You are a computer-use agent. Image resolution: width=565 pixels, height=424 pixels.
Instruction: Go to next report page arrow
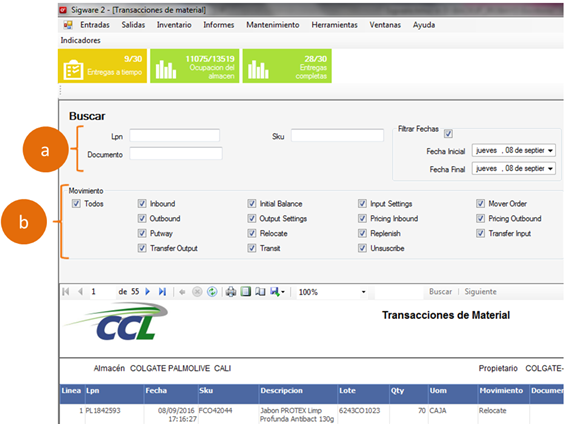point(147,291)
